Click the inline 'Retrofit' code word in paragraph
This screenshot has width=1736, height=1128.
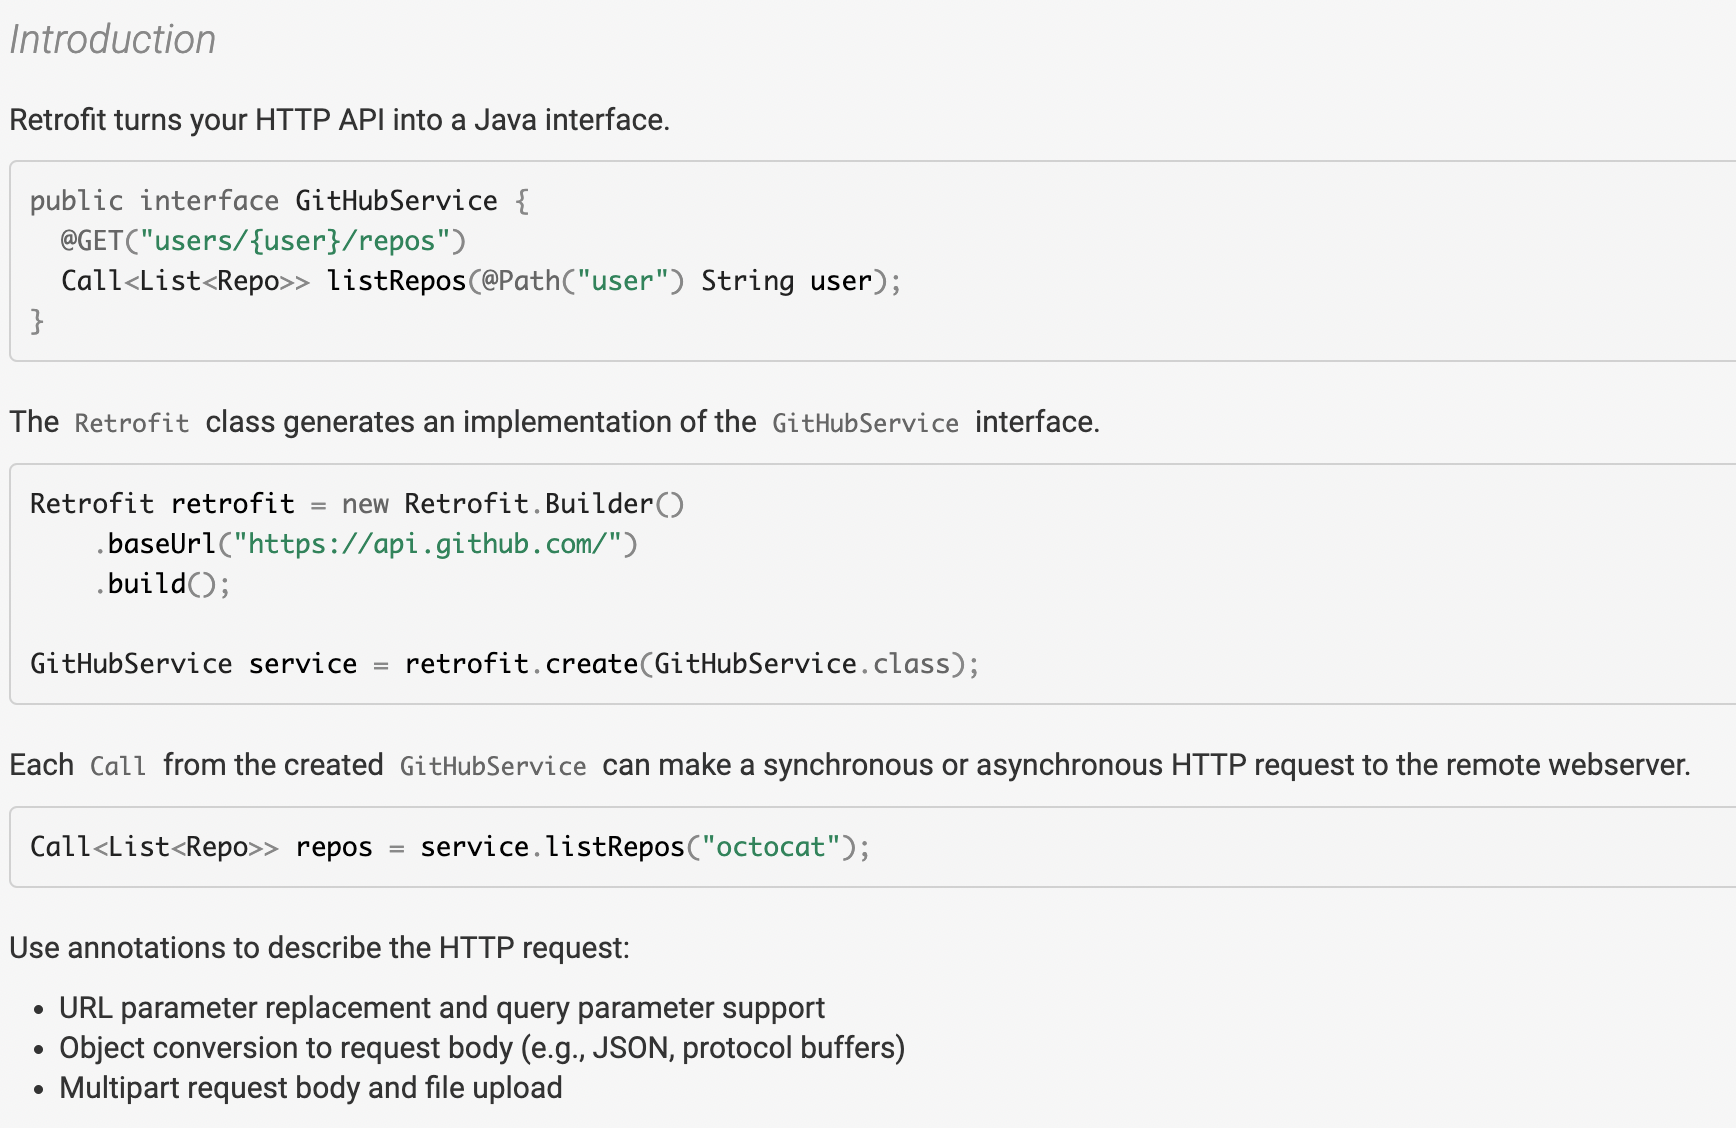(x=132, y=423)
